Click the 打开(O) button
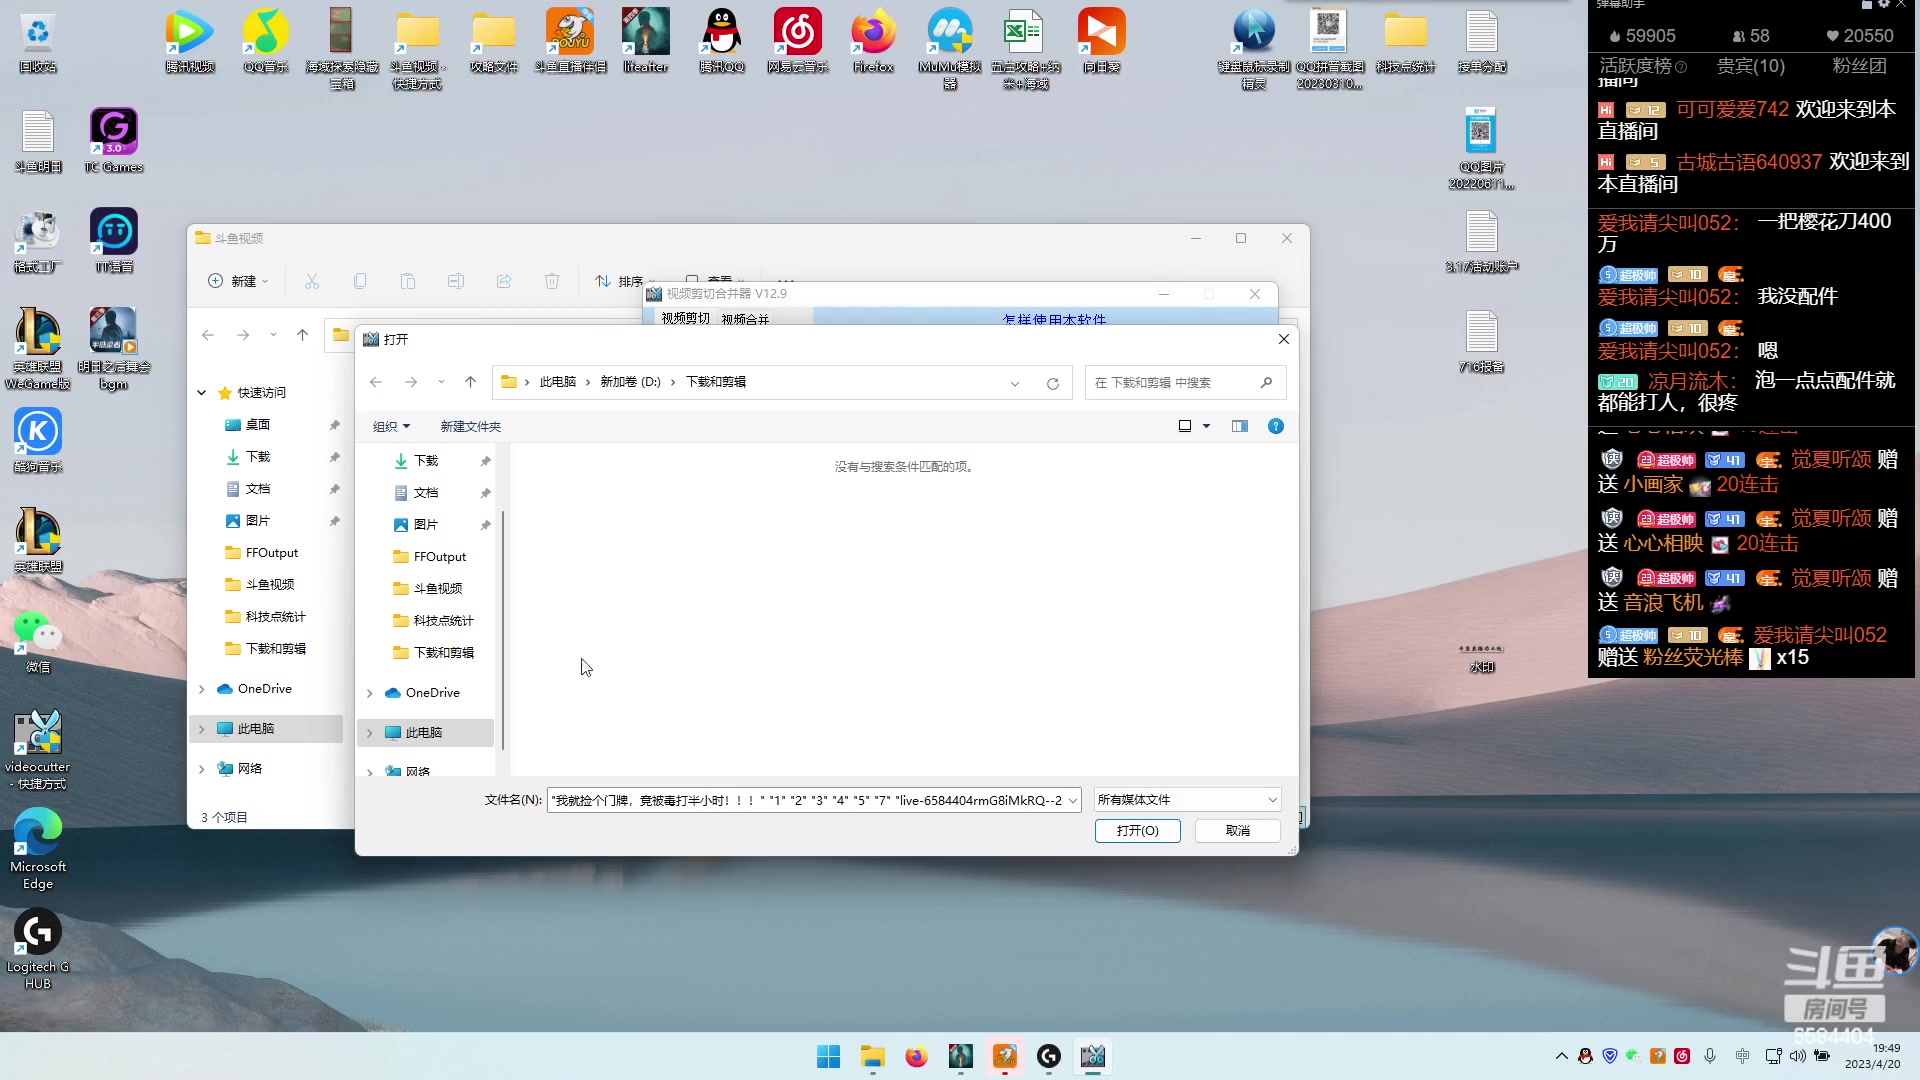Screen dimensions: 1920x1080 point(1137,831)
